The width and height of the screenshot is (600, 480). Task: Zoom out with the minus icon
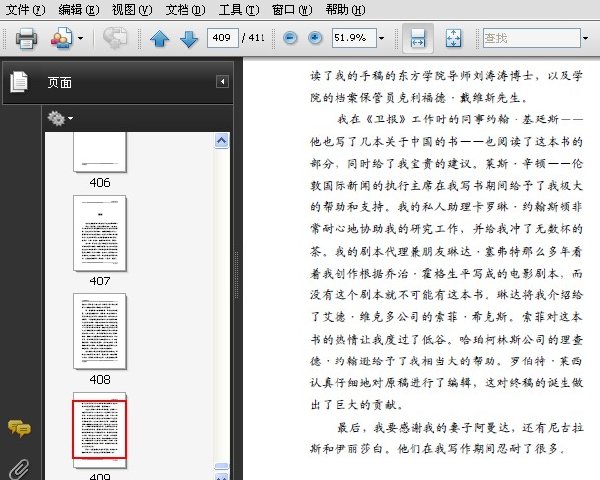click(290, 38)
